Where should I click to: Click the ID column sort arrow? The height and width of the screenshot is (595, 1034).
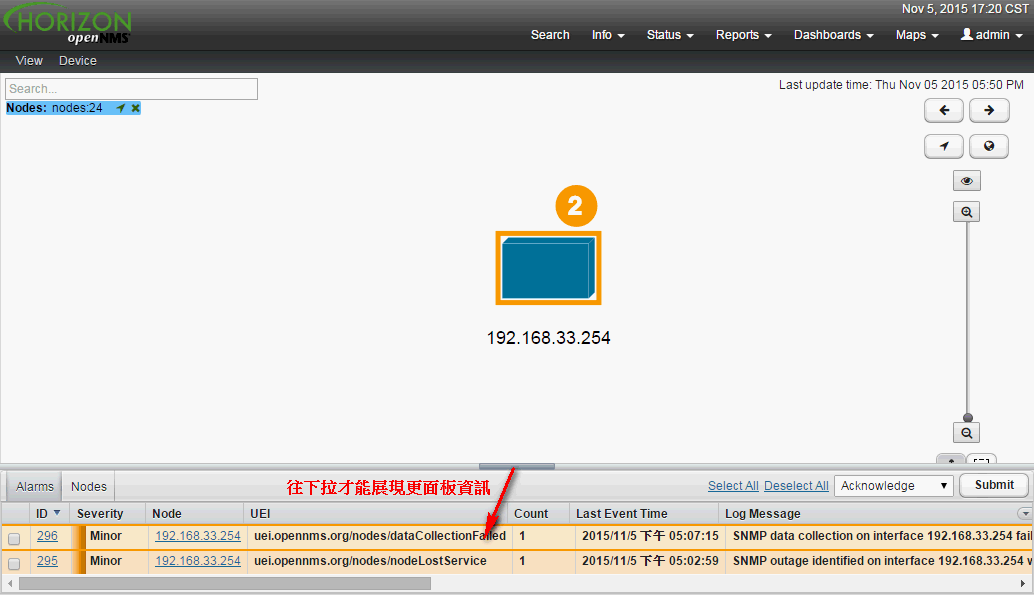point(57,513)
